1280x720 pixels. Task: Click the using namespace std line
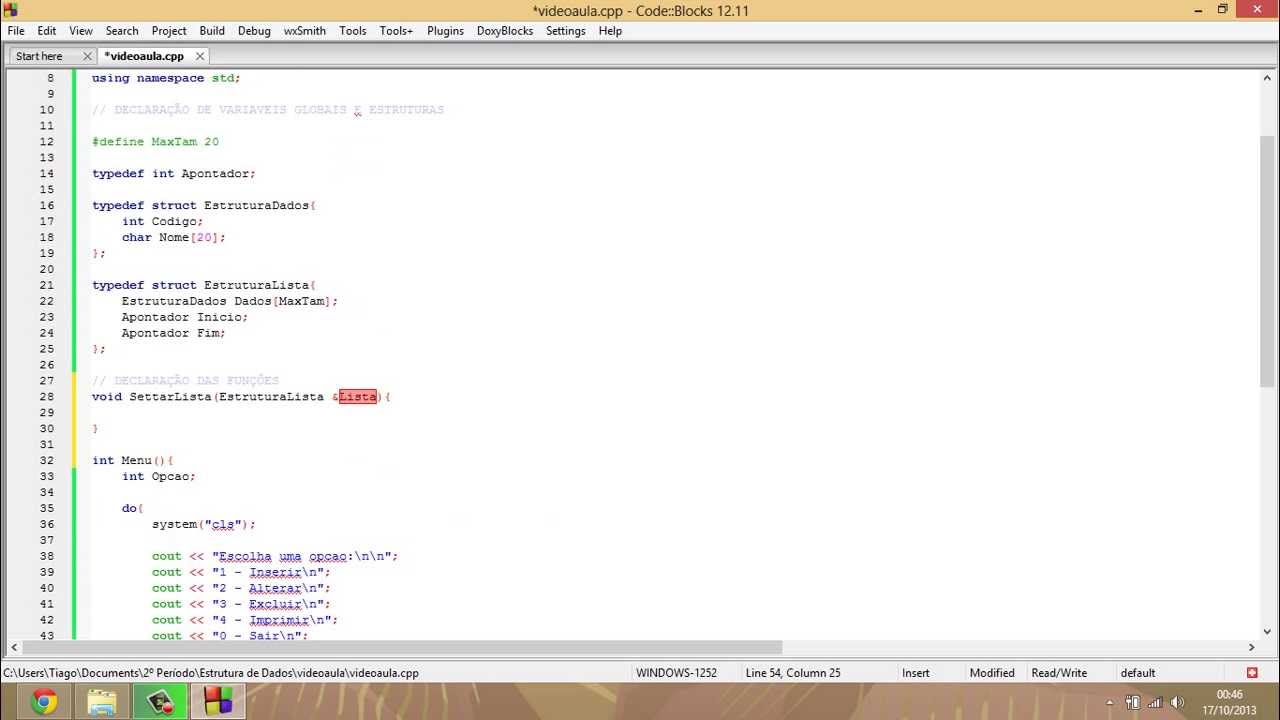[x=166, y=78]
